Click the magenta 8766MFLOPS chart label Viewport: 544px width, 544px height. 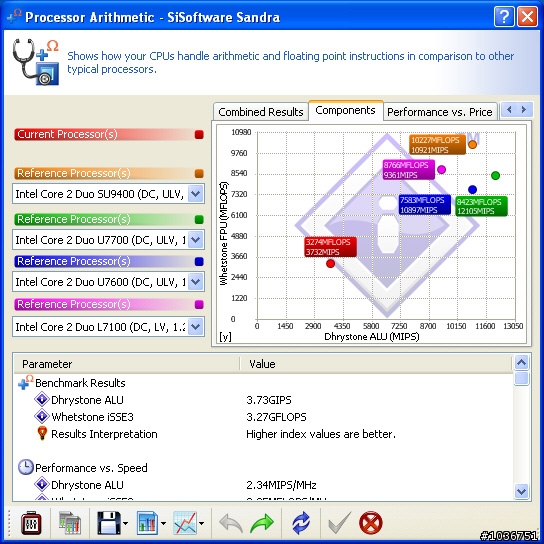point(408,170)
